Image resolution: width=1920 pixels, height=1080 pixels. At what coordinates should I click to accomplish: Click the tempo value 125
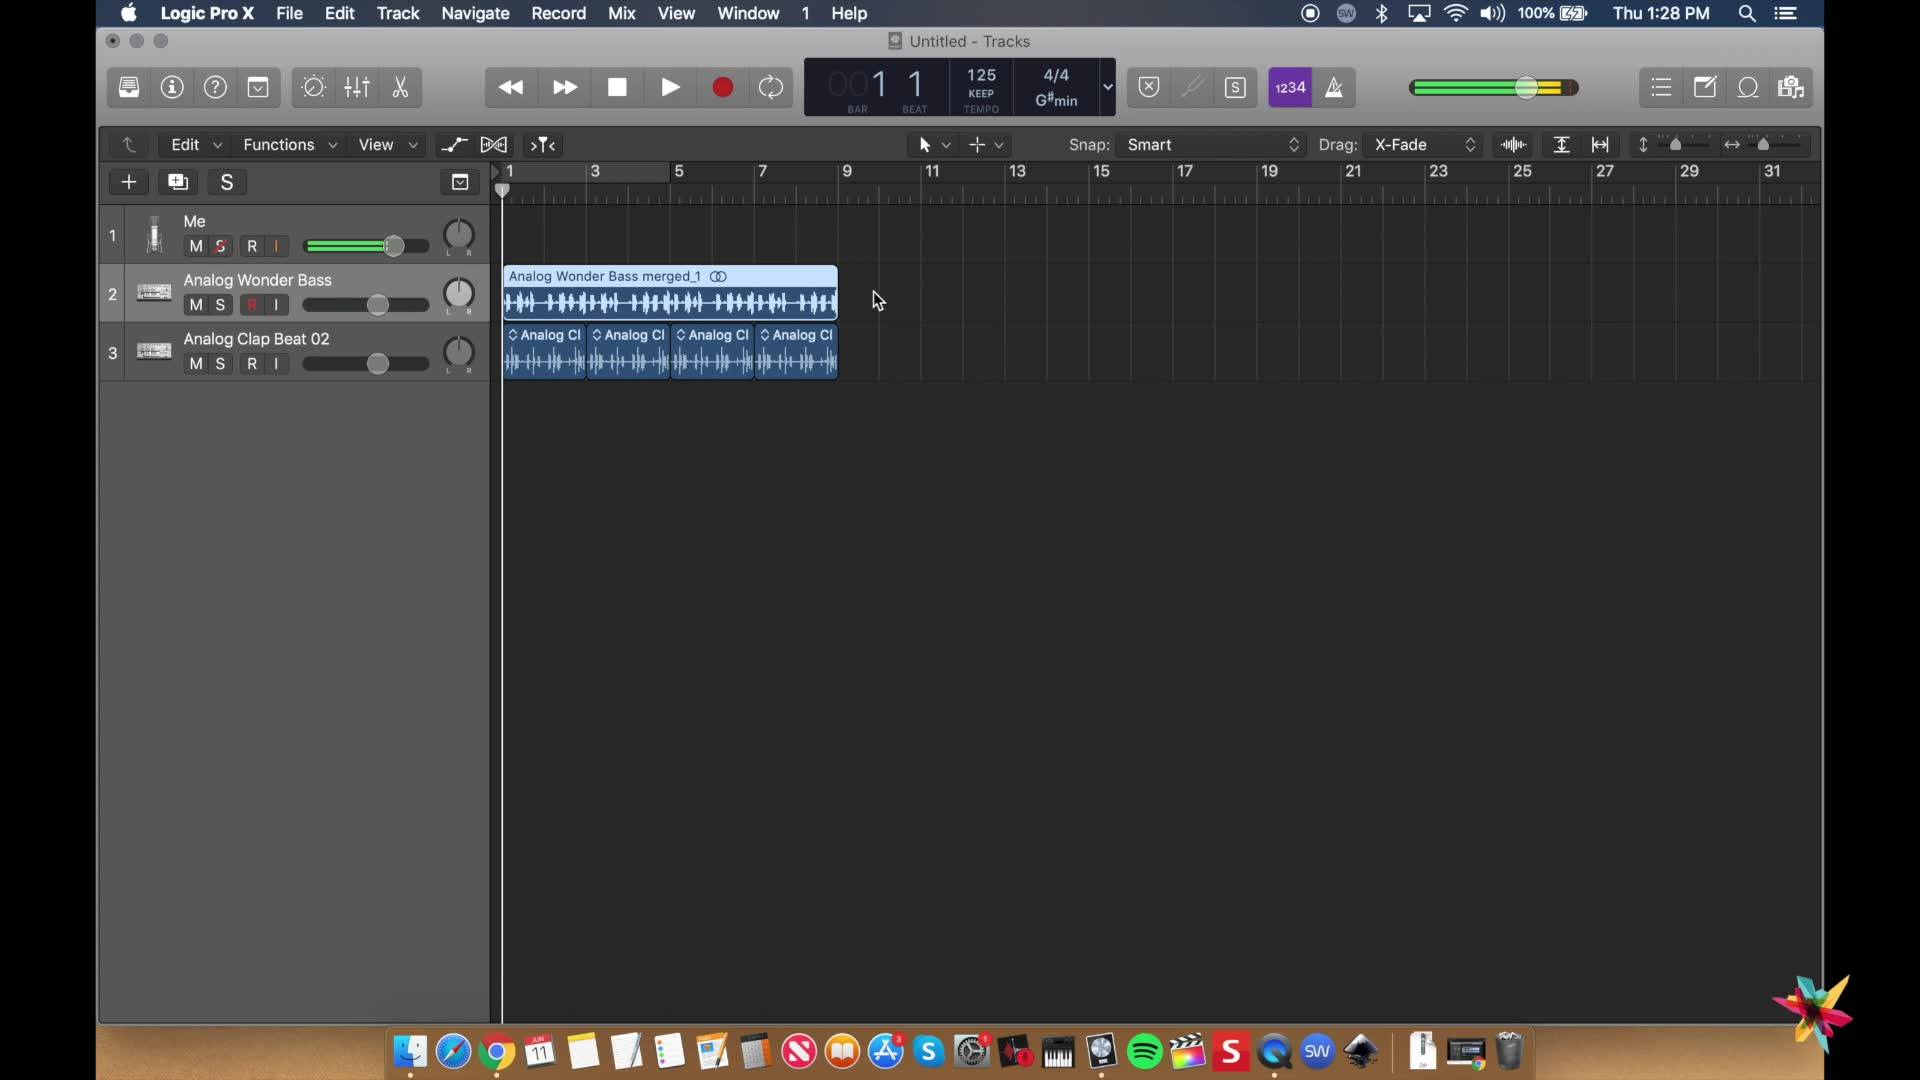(x=981, y=75)
